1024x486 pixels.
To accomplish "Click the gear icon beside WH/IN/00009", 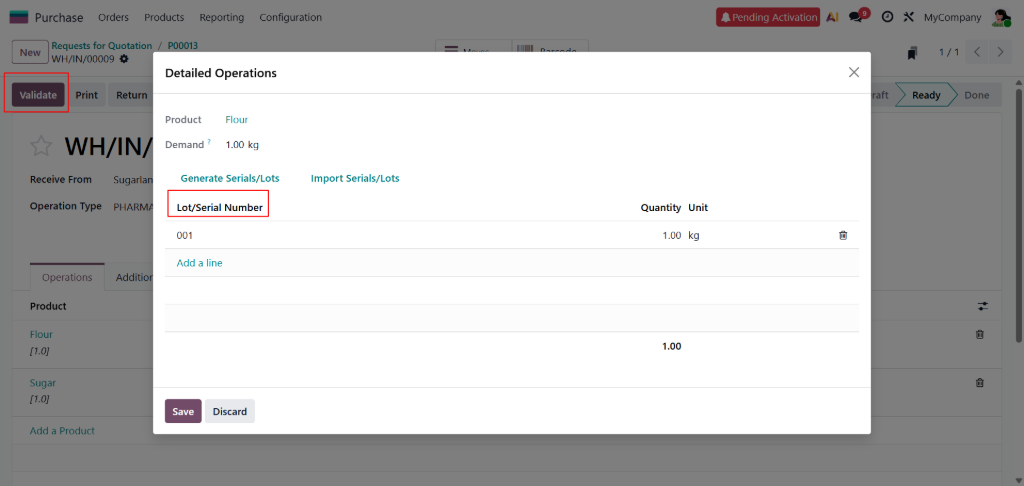I will (124, 59).
